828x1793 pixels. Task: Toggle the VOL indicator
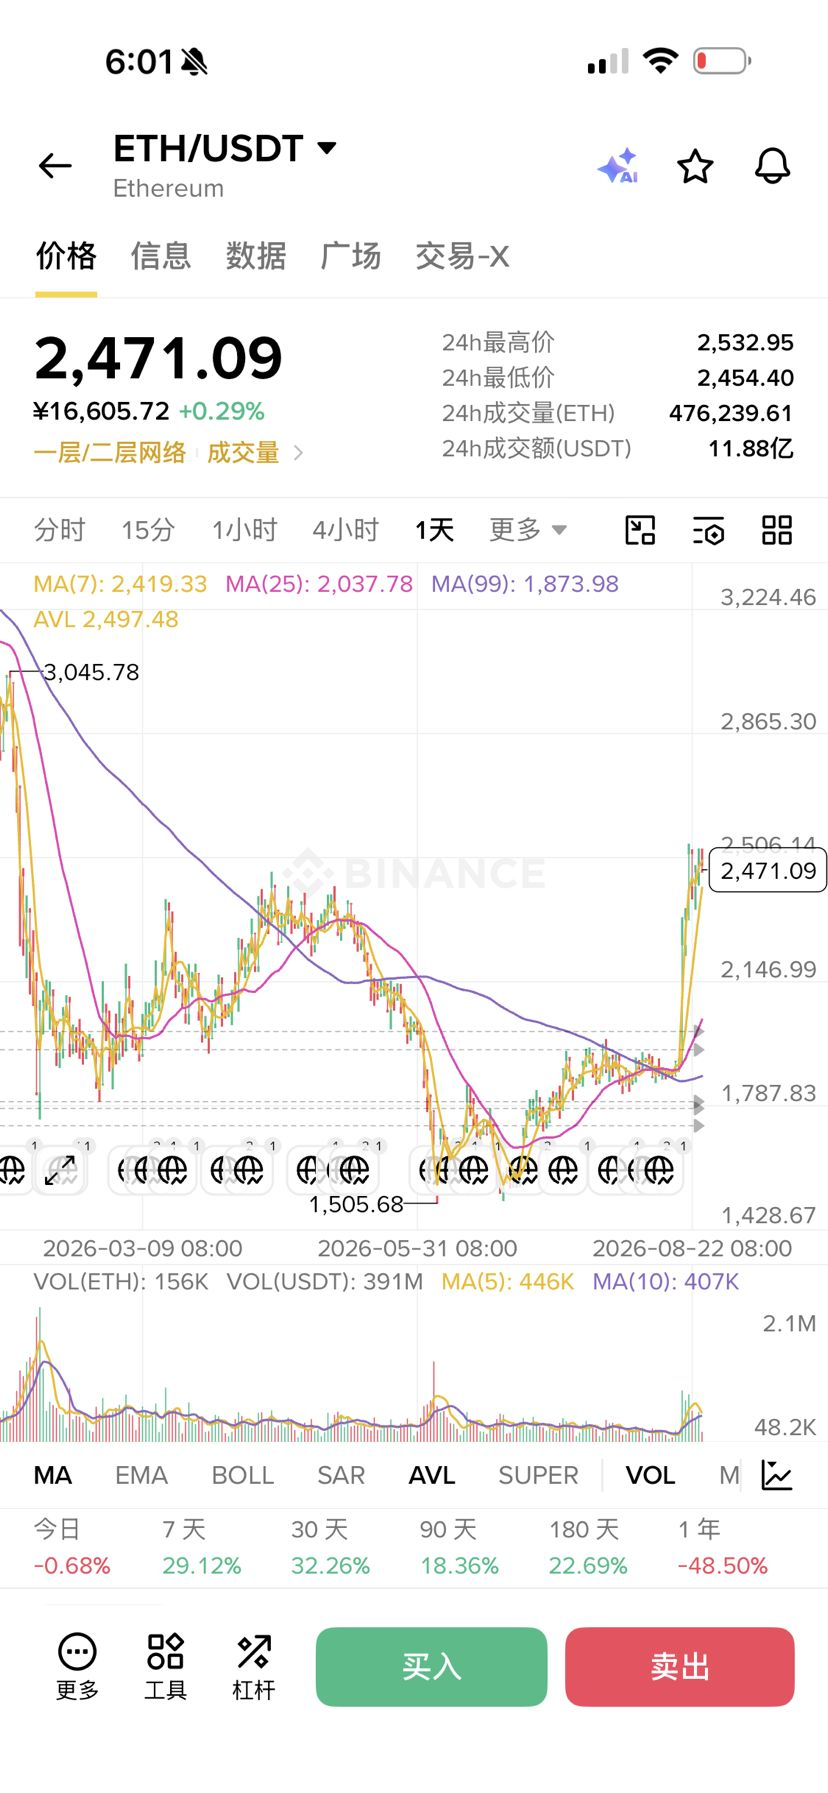click(x=650, y=1475)
